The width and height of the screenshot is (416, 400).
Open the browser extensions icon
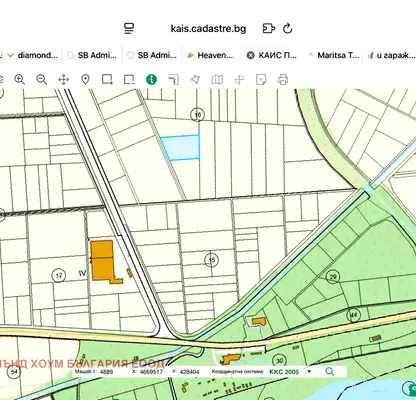click(x=269, y=29)
